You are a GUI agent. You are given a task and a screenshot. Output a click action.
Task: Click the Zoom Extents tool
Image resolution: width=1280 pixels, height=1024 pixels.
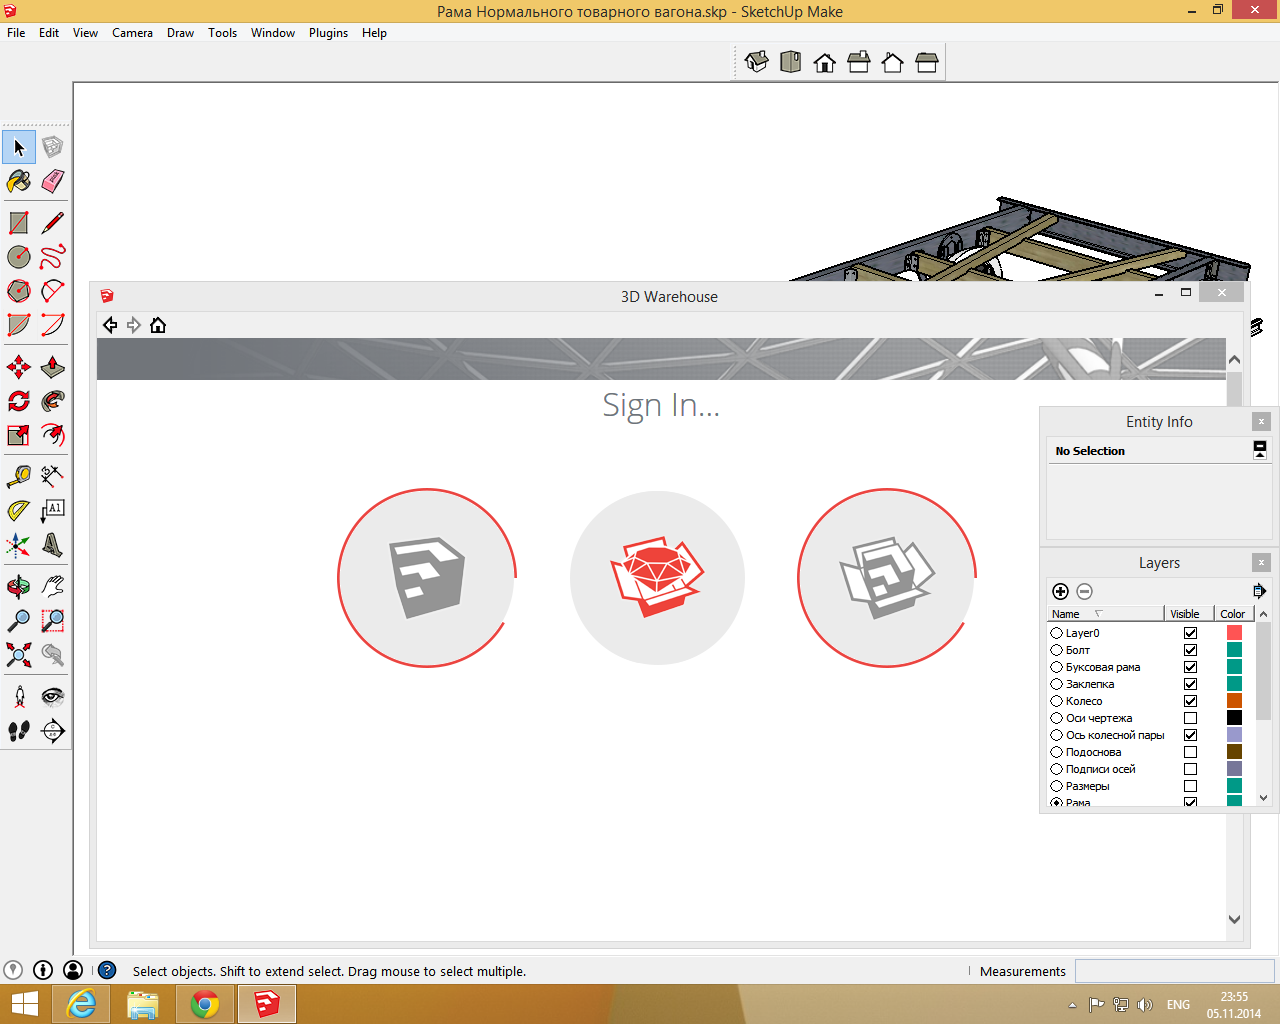point(19,655)
